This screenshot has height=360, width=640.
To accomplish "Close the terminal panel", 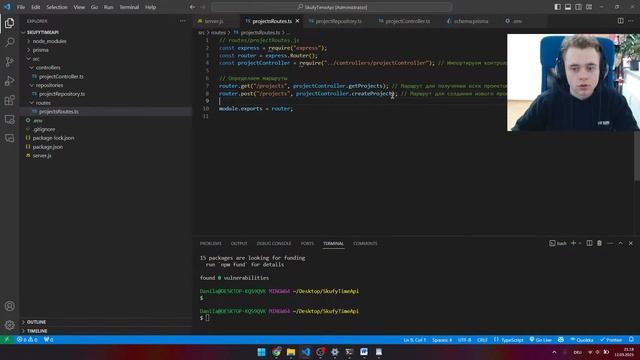I will 631,243.
